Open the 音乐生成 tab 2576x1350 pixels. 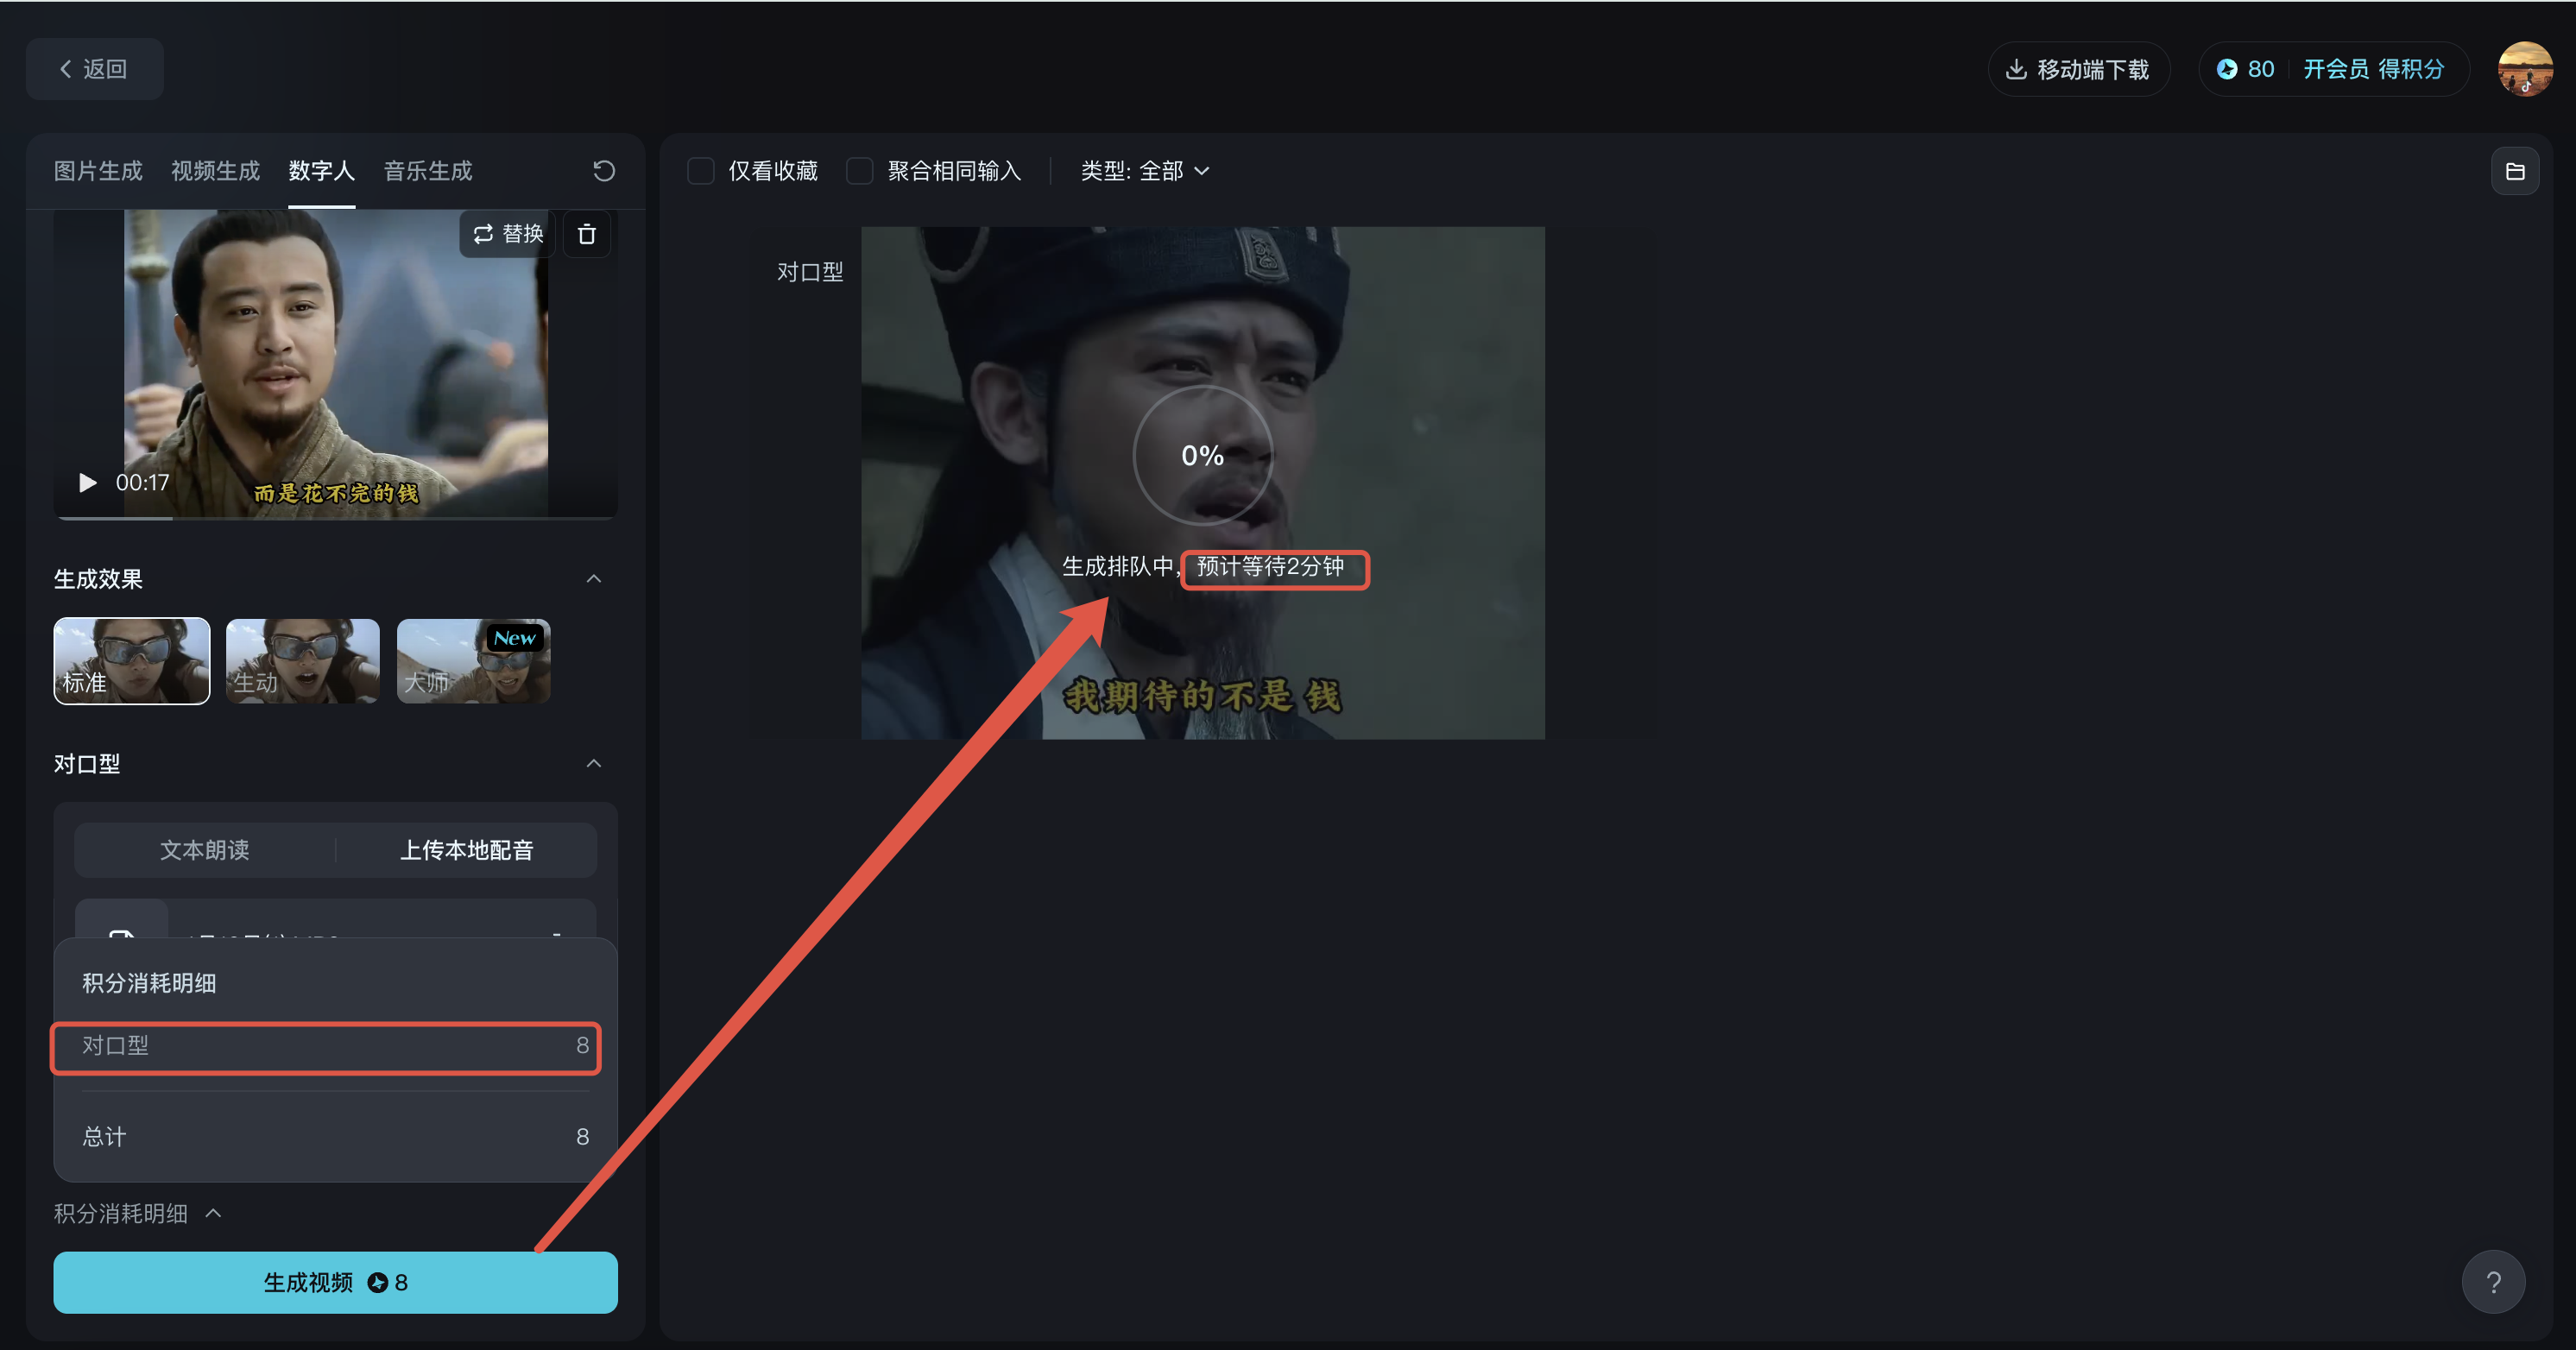(x=428, y=171)
